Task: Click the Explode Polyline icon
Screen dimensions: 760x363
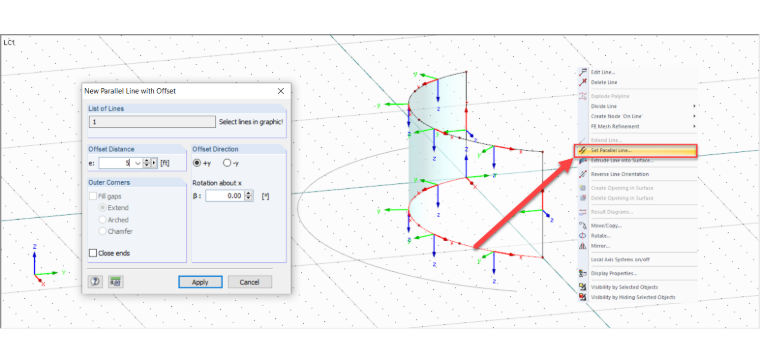Action: coord(583,96)
